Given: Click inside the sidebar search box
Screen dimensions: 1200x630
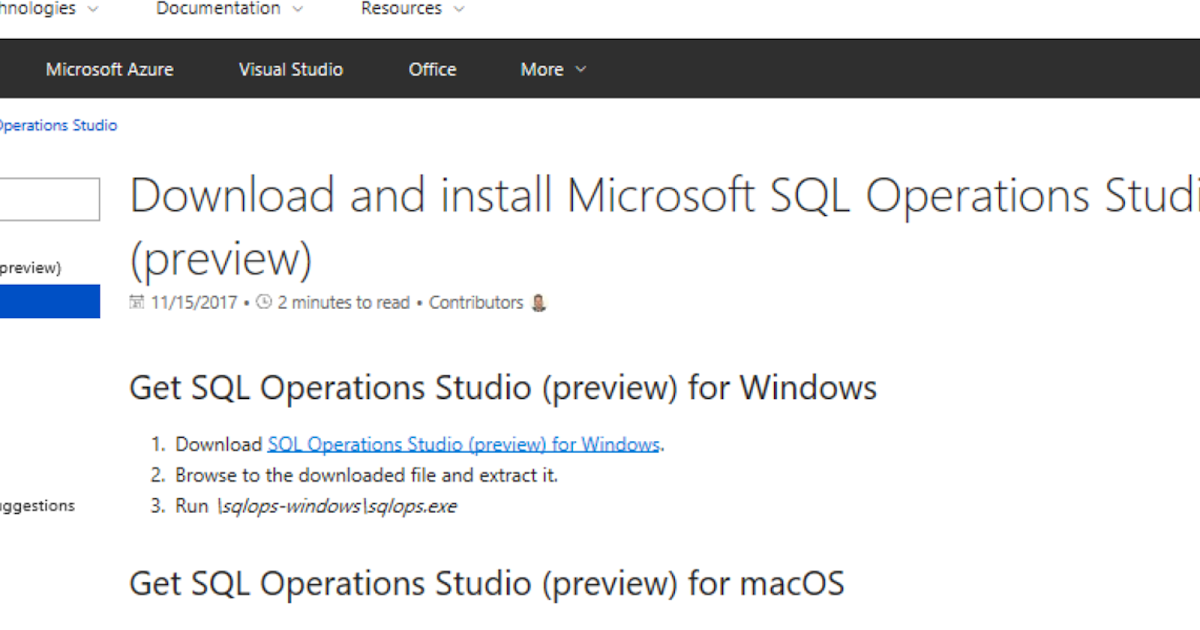Looking at the screenshot, I should point(50,199).
